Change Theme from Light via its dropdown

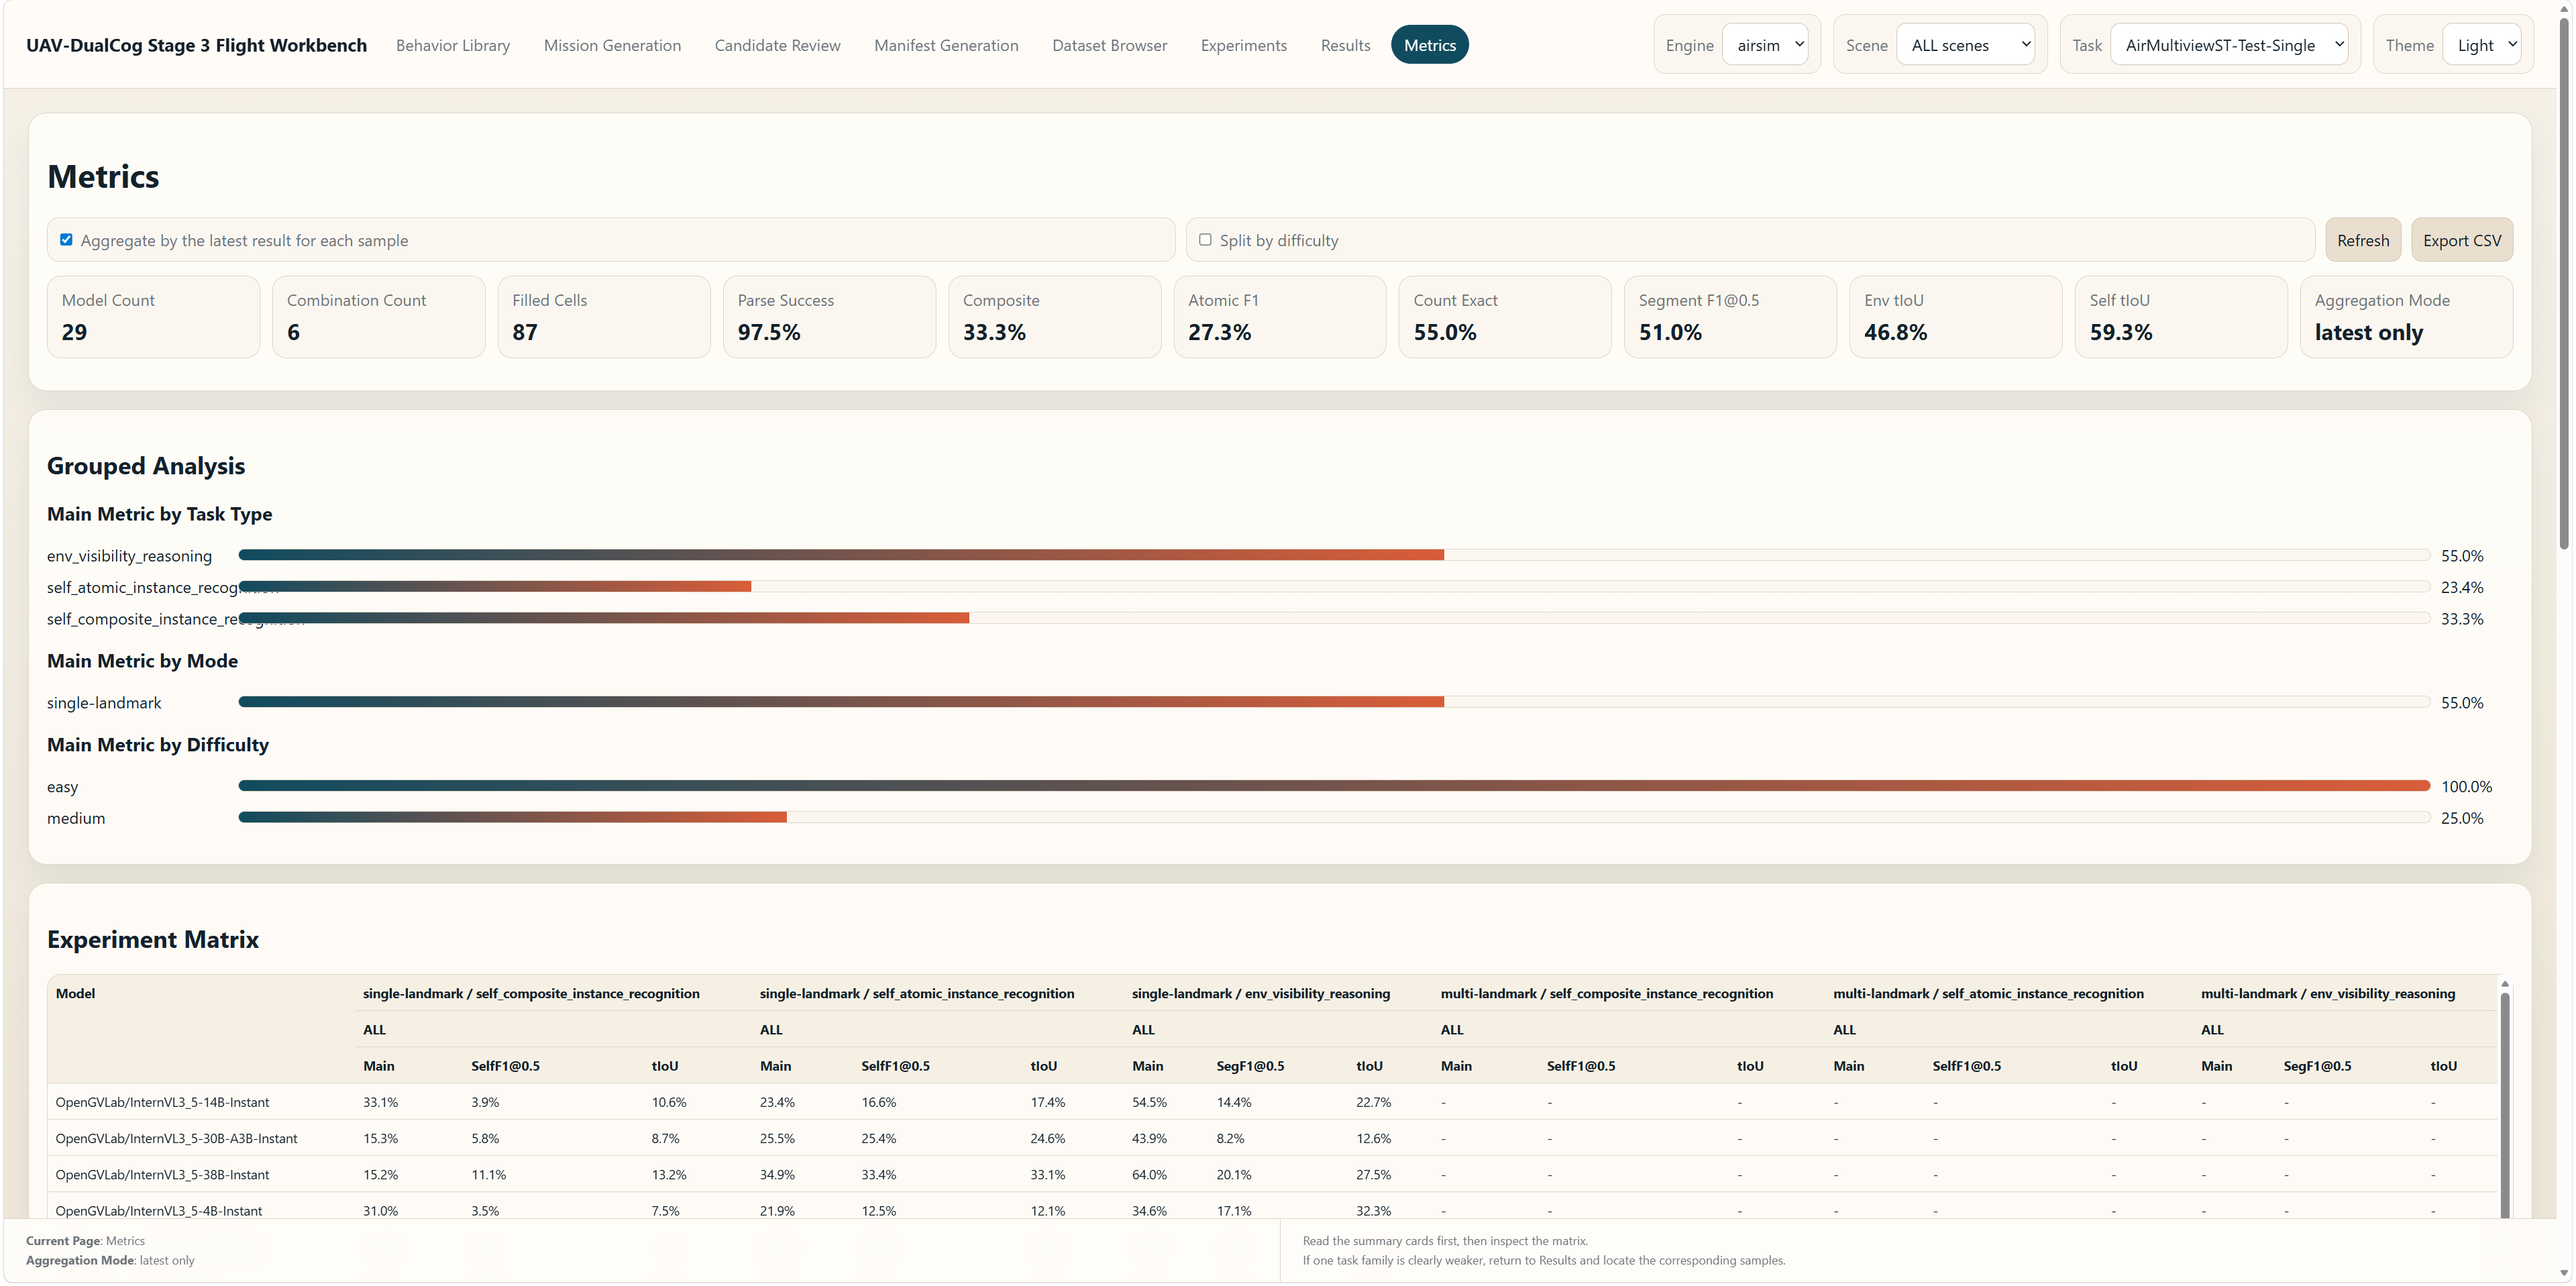point(2483,45)
